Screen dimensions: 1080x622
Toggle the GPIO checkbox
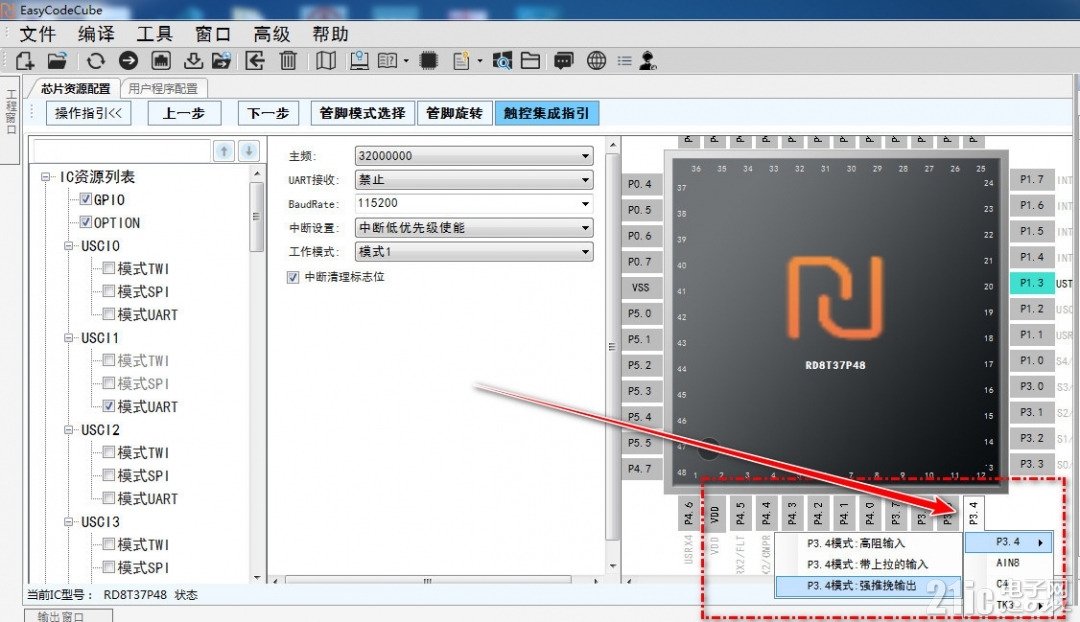(x=85, y=199)
